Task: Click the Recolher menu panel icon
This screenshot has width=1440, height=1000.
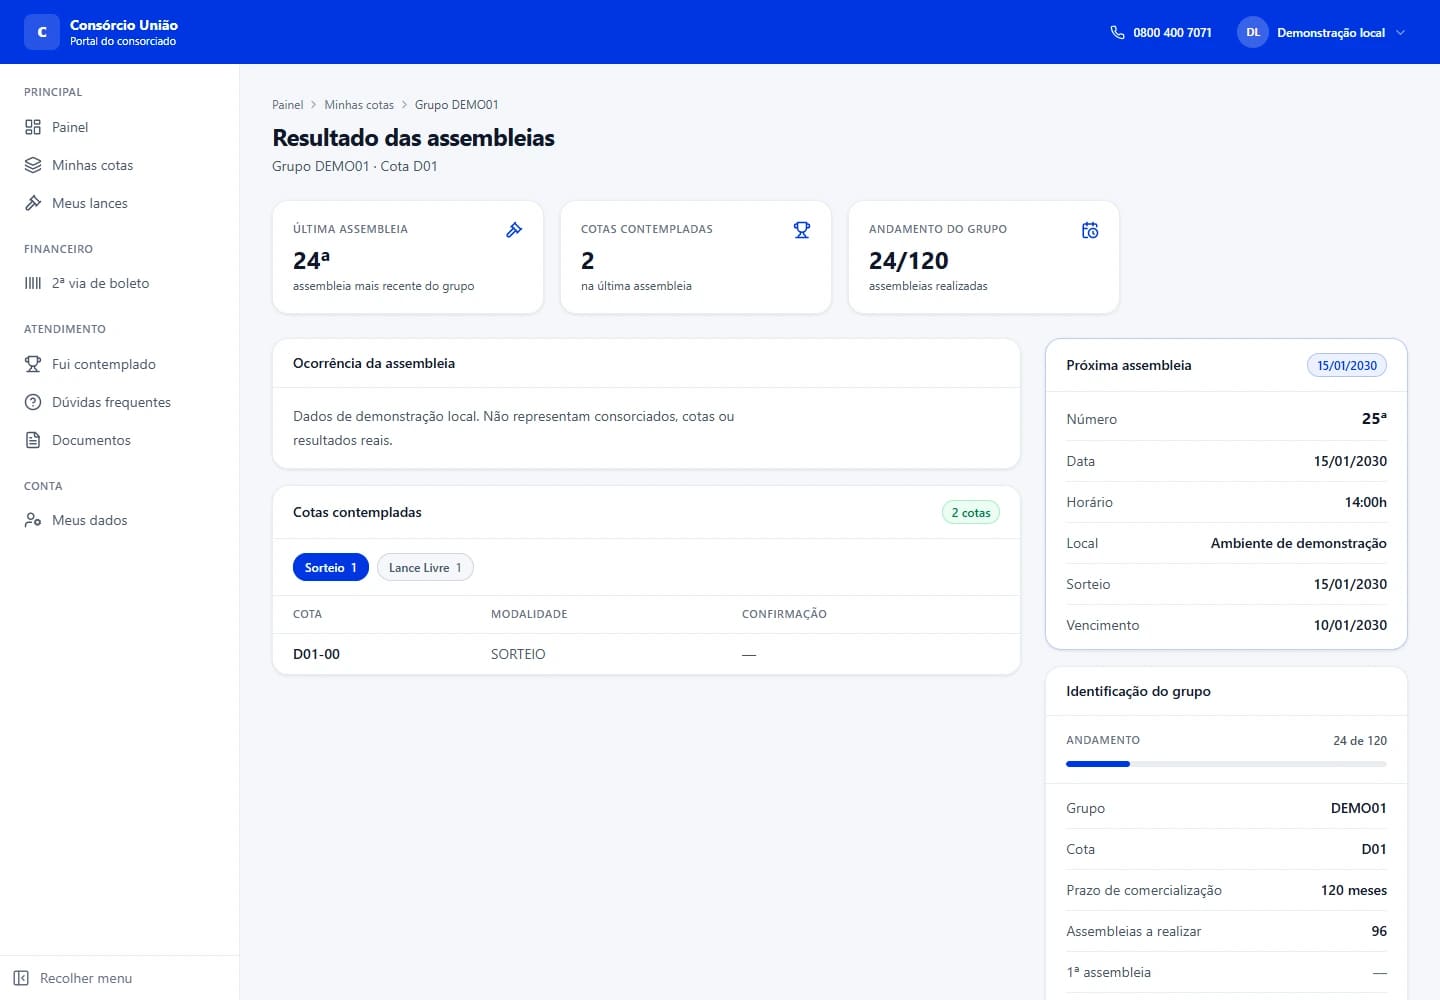Action: (x=21, y=978)
